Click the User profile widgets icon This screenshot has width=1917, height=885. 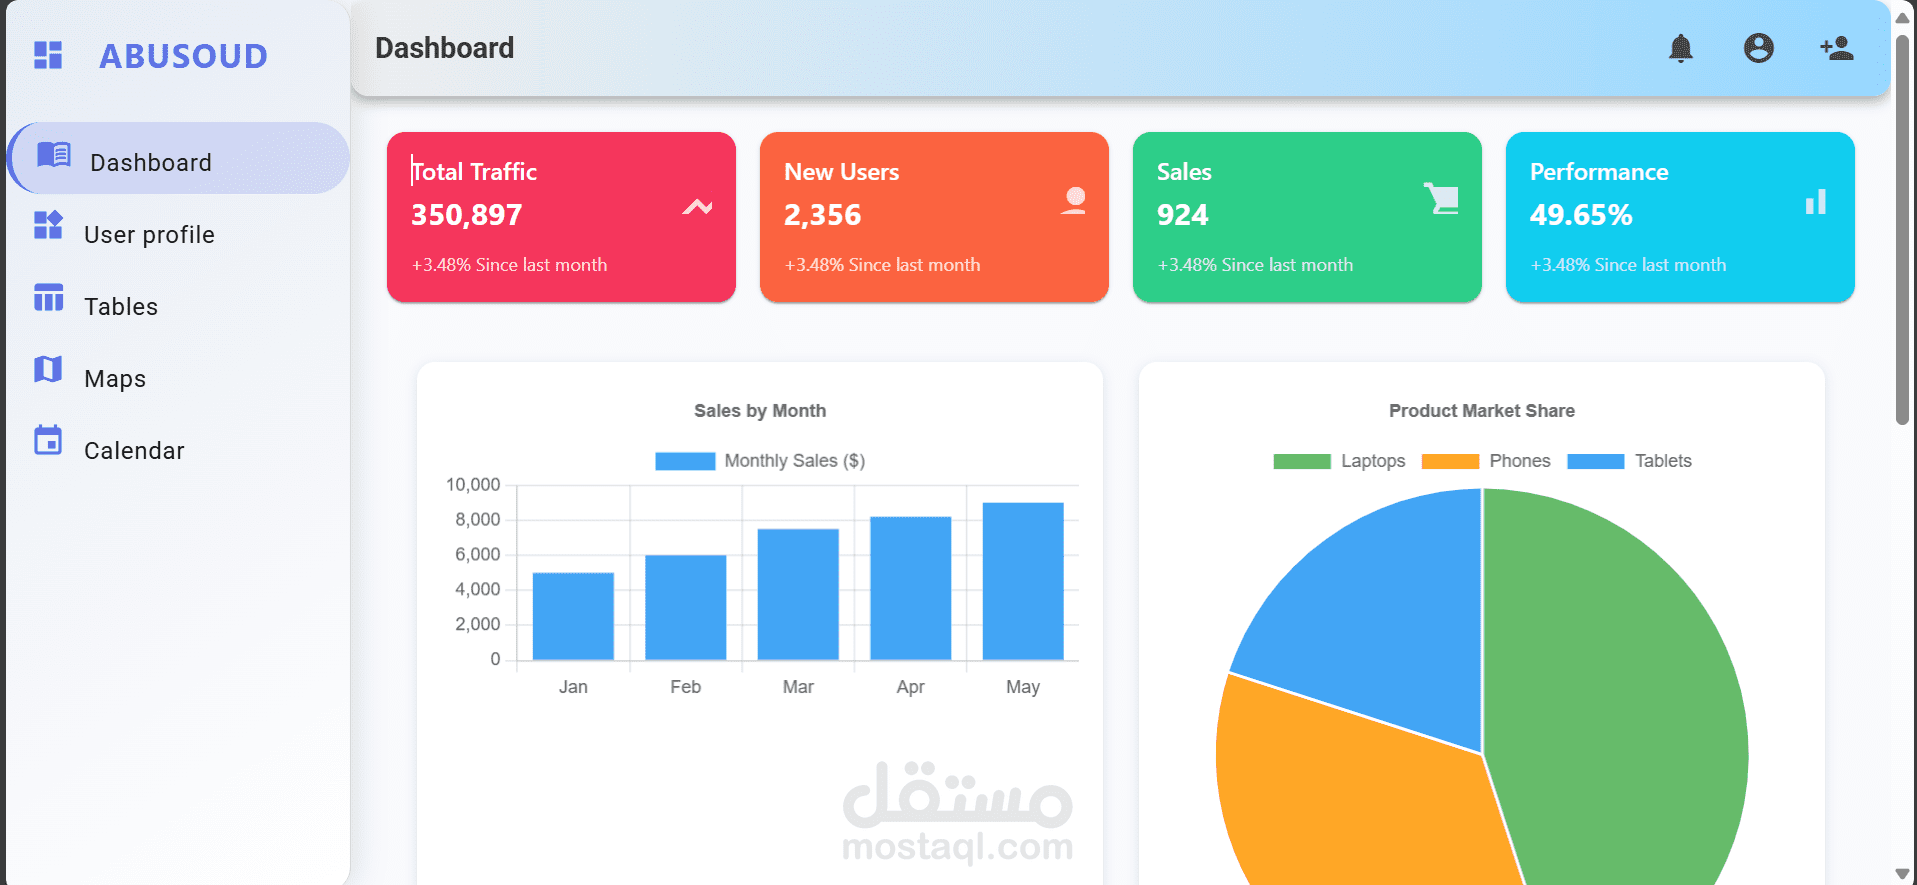[48, 225]
